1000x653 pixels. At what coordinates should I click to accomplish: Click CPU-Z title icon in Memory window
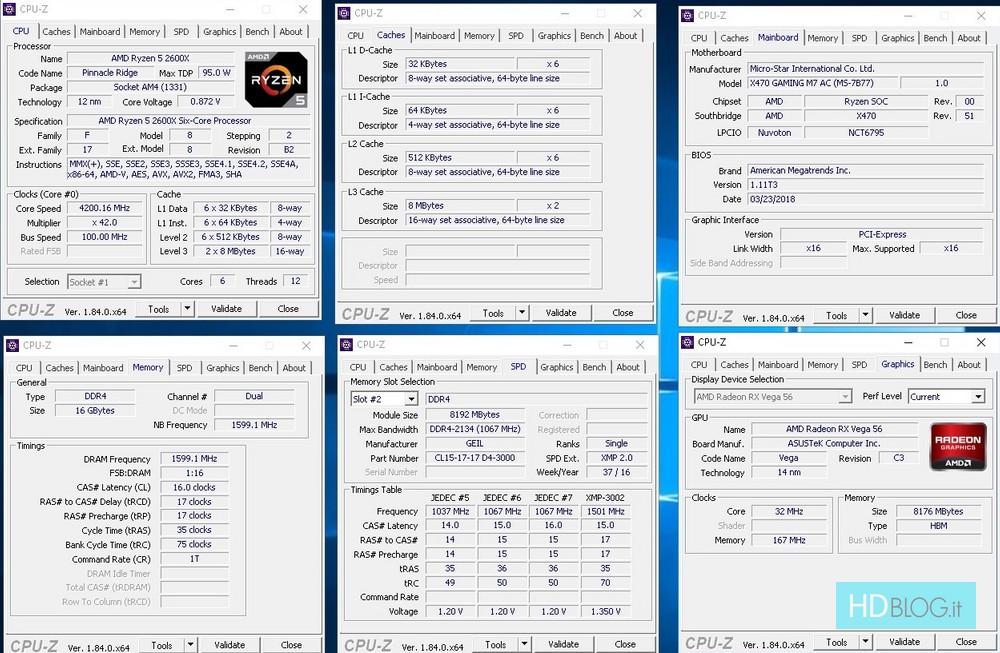click(x=12, y=345)
